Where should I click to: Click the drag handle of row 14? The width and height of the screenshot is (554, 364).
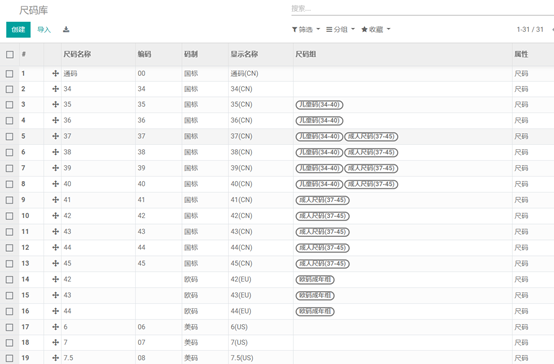coord(55,279)
